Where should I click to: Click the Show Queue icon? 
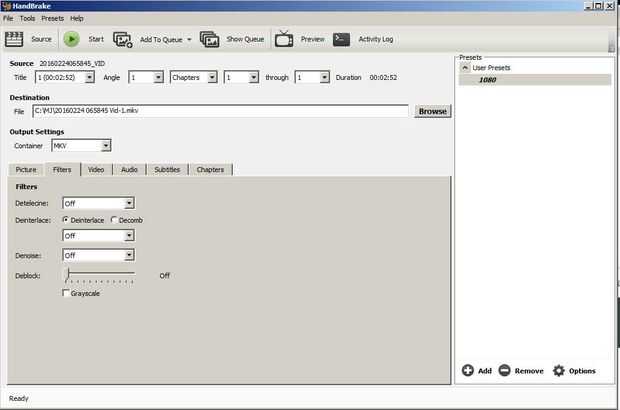point(209,40)
